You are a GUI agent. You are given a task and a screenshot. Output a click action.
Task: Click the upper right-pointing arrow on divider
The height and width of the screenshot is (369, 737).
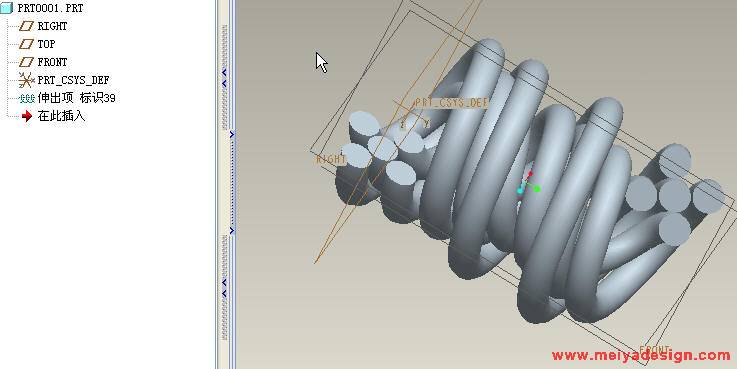click(x=232, y=135)
